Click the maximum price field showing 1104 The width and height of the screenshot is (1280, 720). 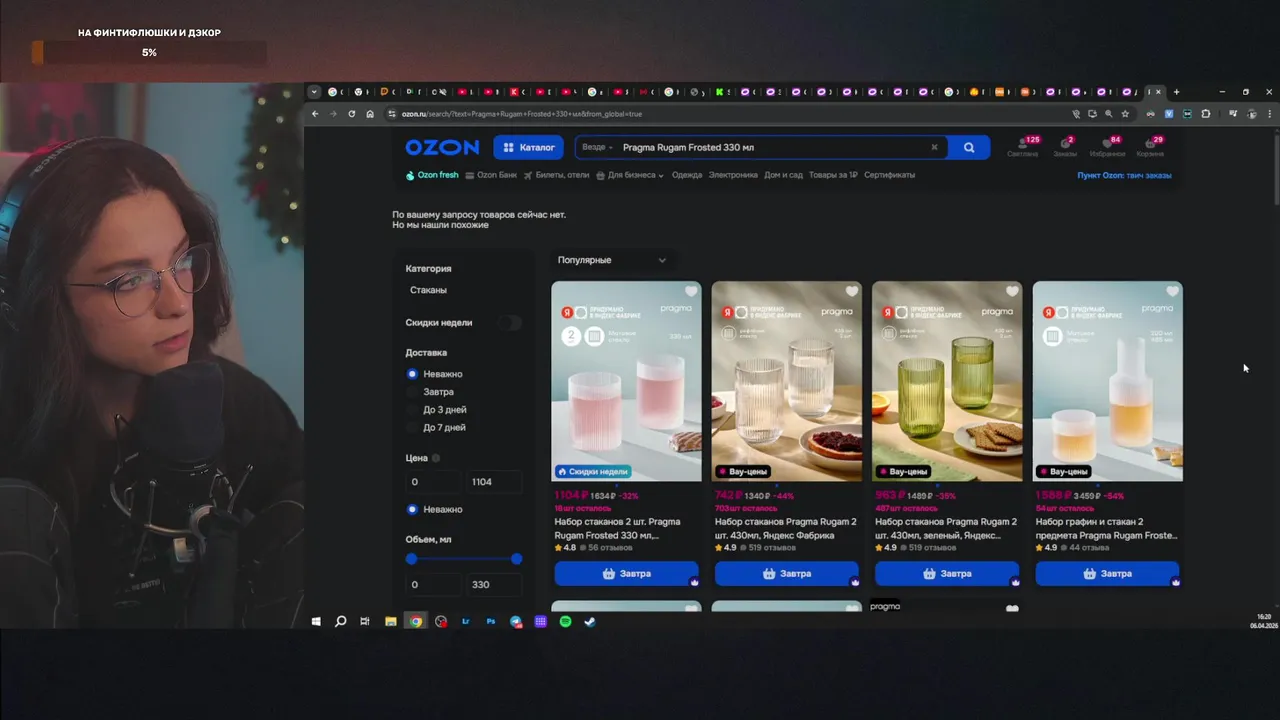click(493, 482)
